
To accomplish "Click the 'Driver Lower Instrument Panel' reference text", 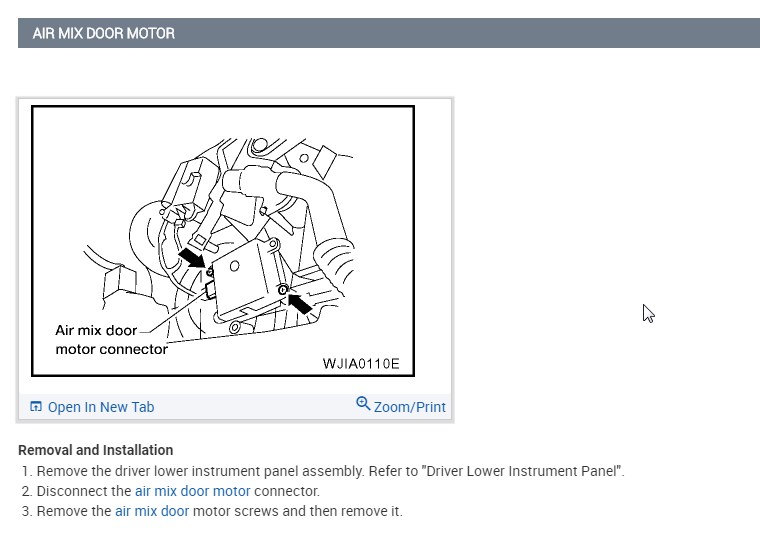I will point(522,471).
